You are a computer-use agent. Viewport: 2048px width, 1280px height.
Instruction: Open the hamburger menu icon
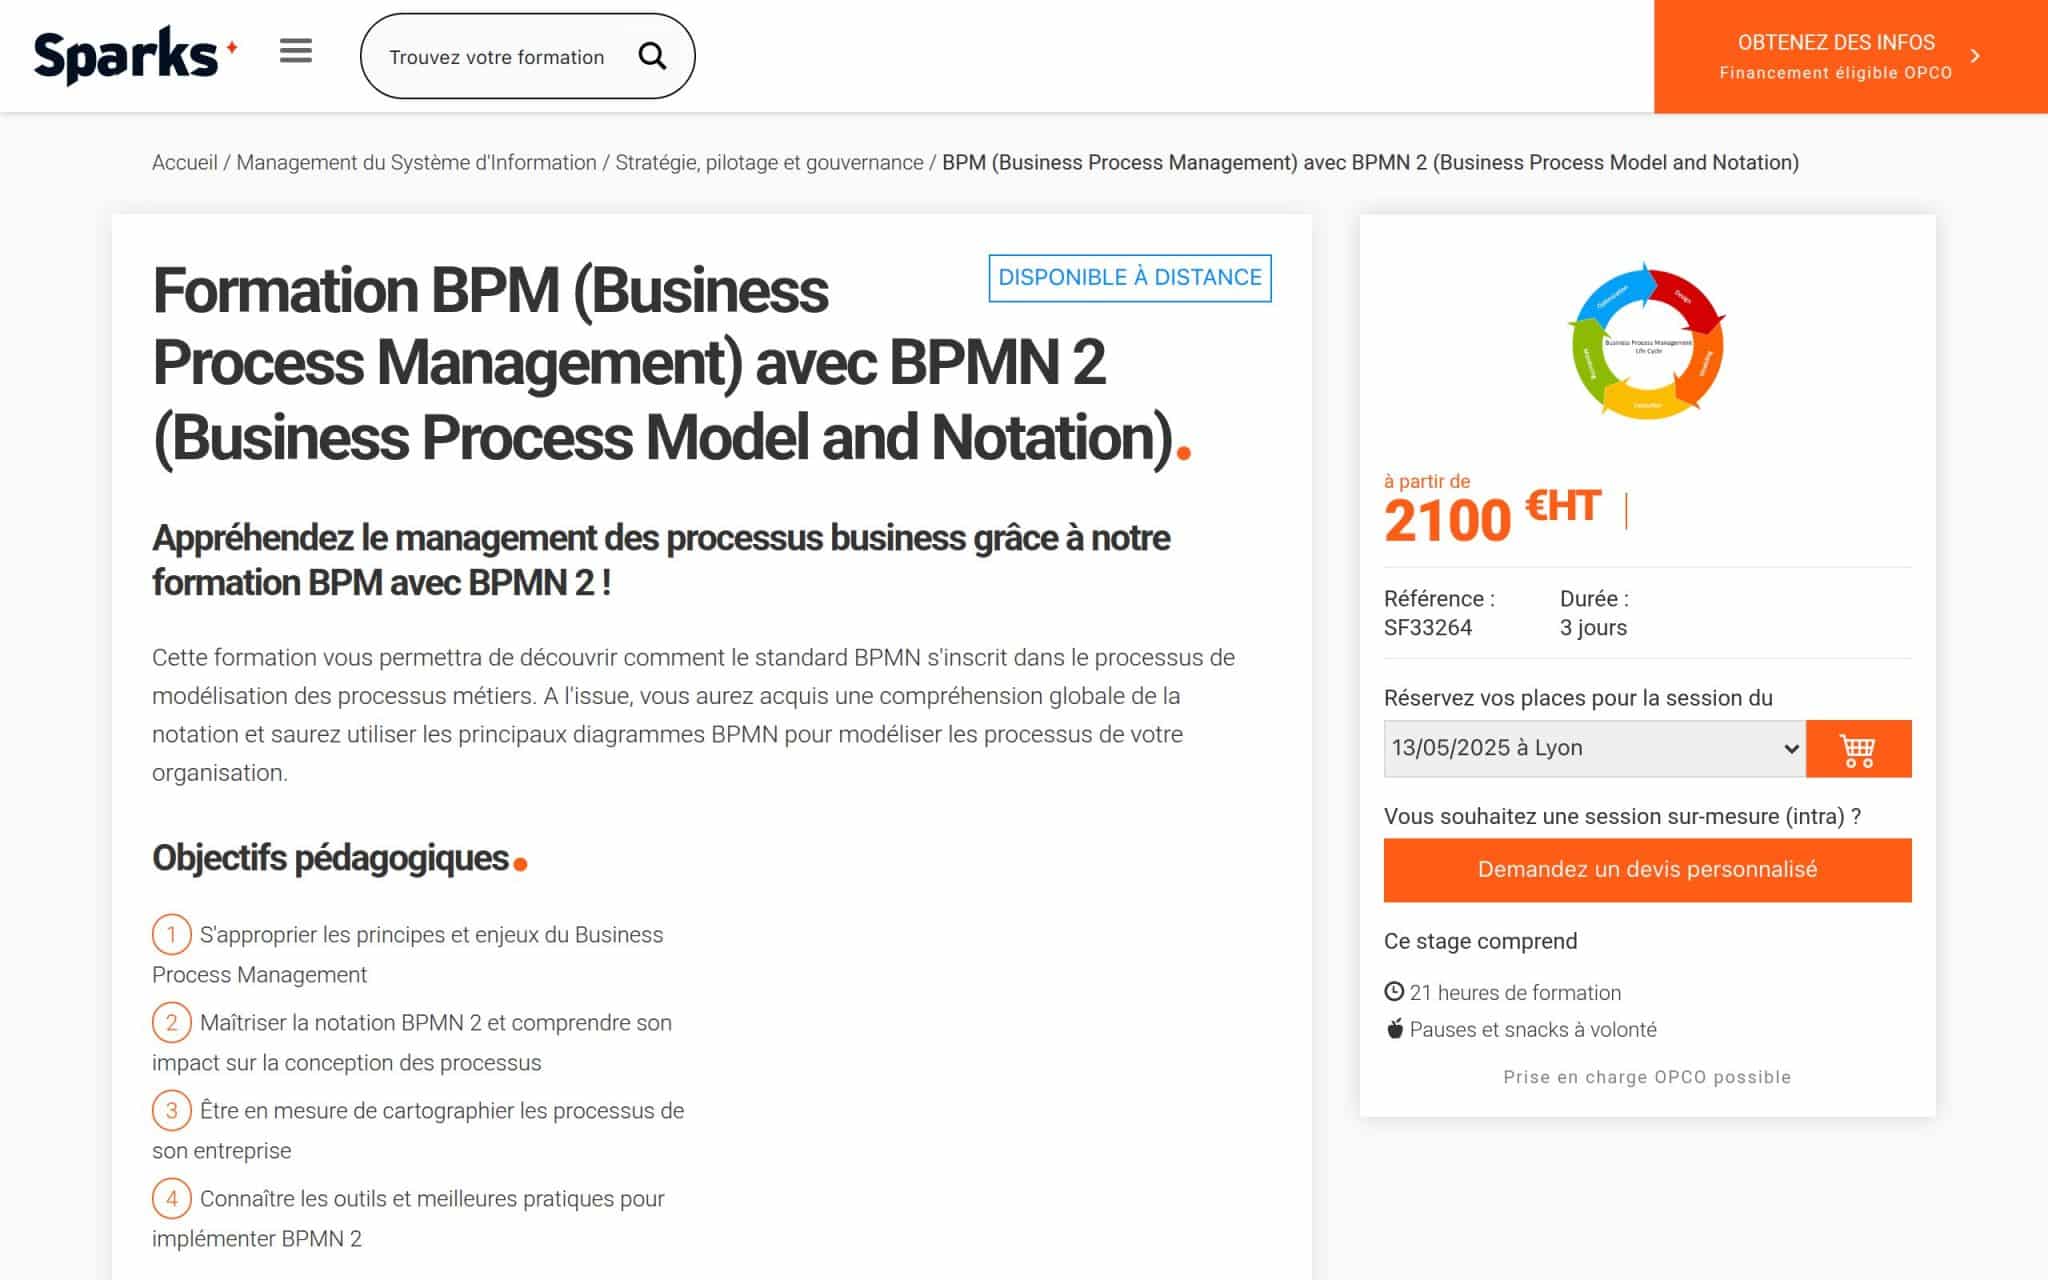[295, 51]
